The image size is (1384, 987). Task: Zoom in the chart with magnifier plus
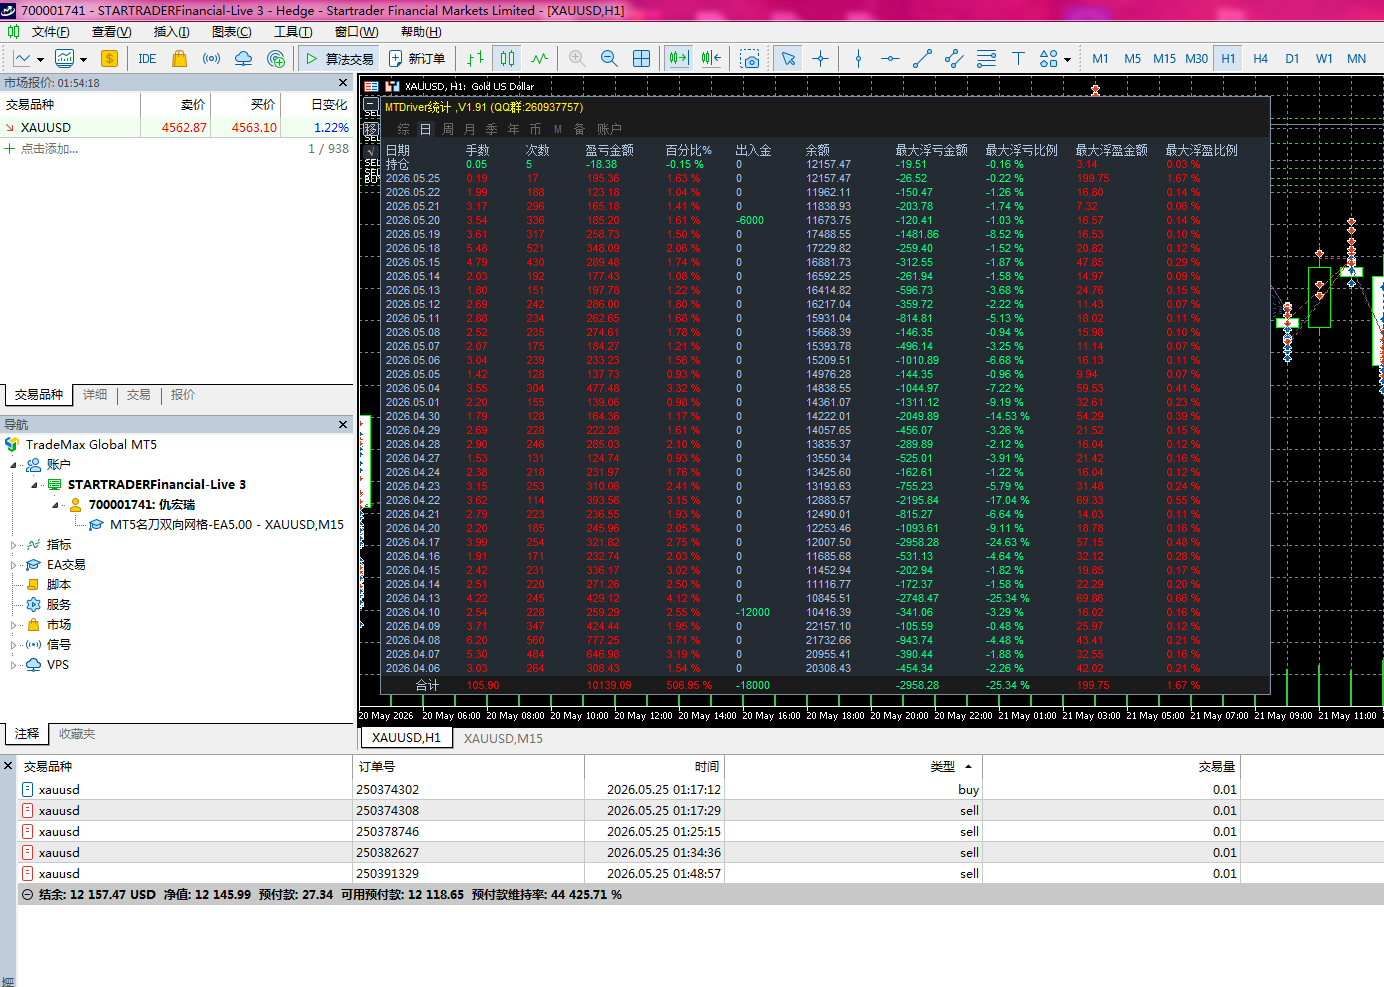tap(577, 58)
